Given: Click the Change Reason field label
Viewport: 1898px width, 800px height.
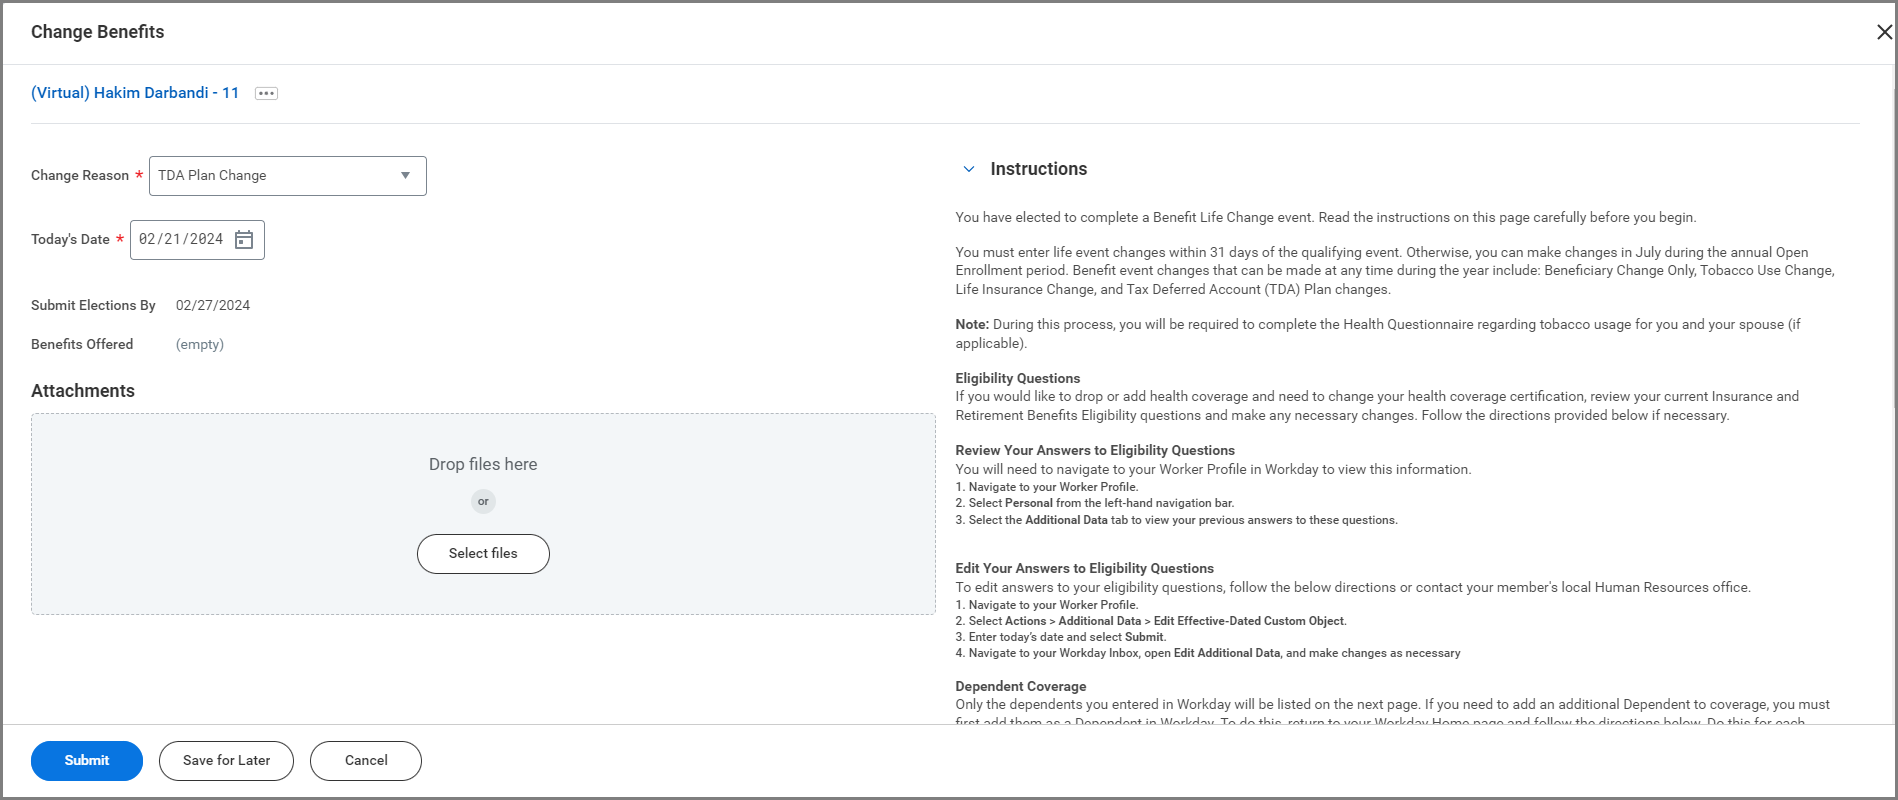Looking at the screenshot, I should point(80,176).
